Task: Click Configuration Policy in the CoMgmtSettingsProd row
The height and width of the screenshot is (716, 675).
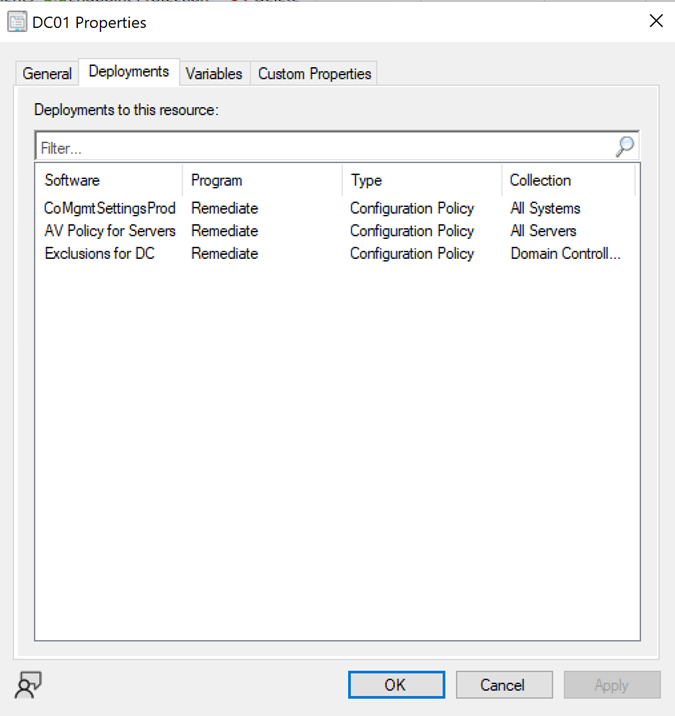Action: tap(412, 208)
